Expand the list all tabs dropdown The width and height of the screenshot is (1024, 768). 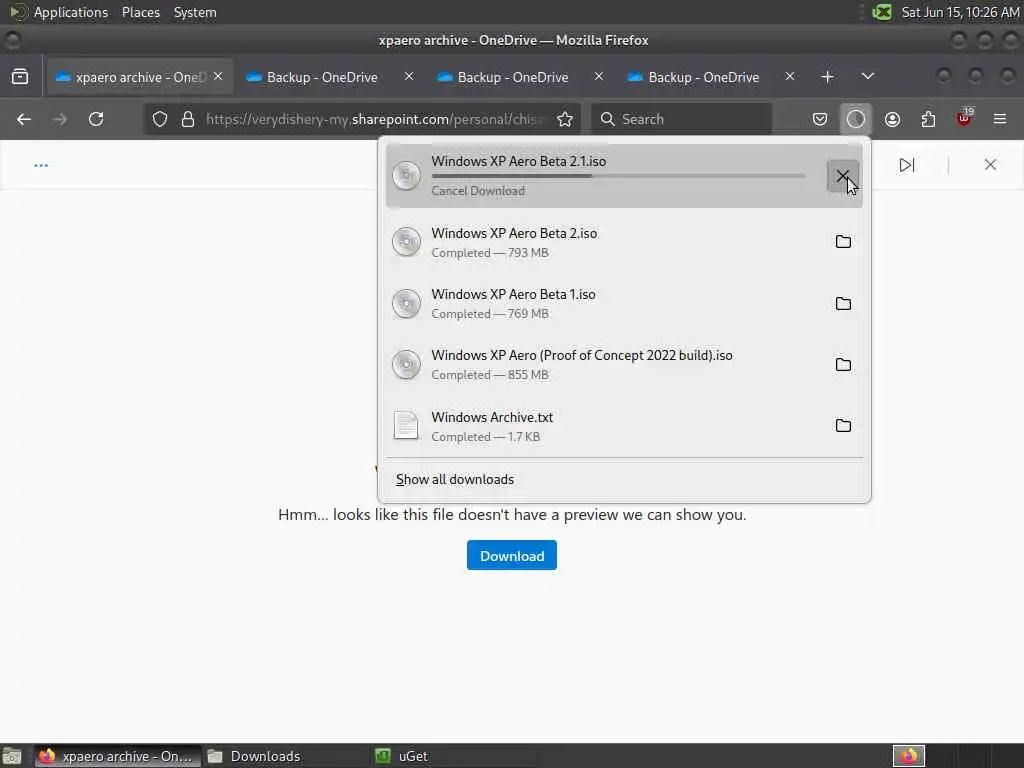(x=867, y=76)
